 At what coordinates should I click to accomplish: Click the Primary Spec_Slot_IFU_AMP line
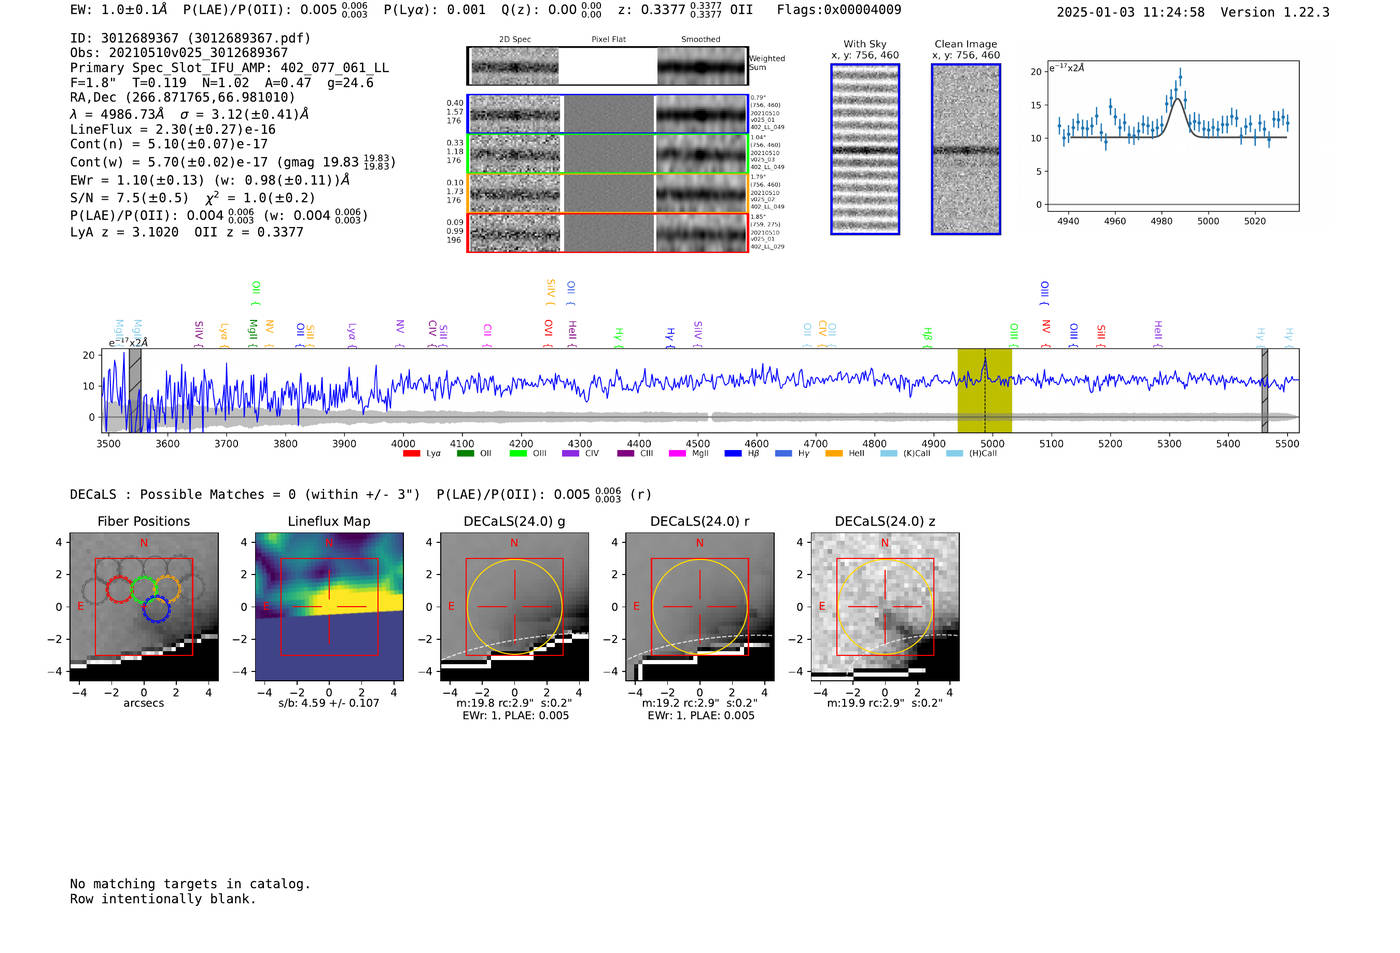point(230,68)
